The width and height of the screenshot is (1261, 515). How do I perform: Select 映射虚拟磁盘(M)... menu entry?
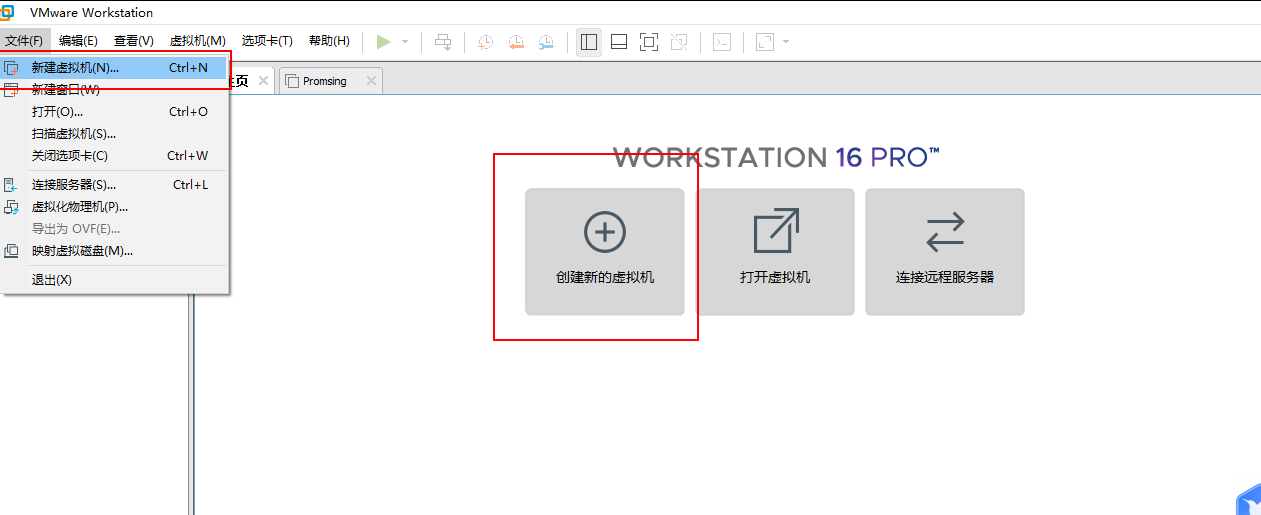tap(114, 251)
